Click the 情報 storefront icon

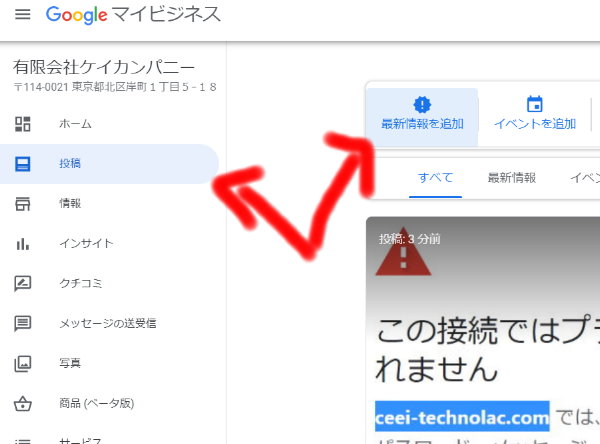click(23, 204)
